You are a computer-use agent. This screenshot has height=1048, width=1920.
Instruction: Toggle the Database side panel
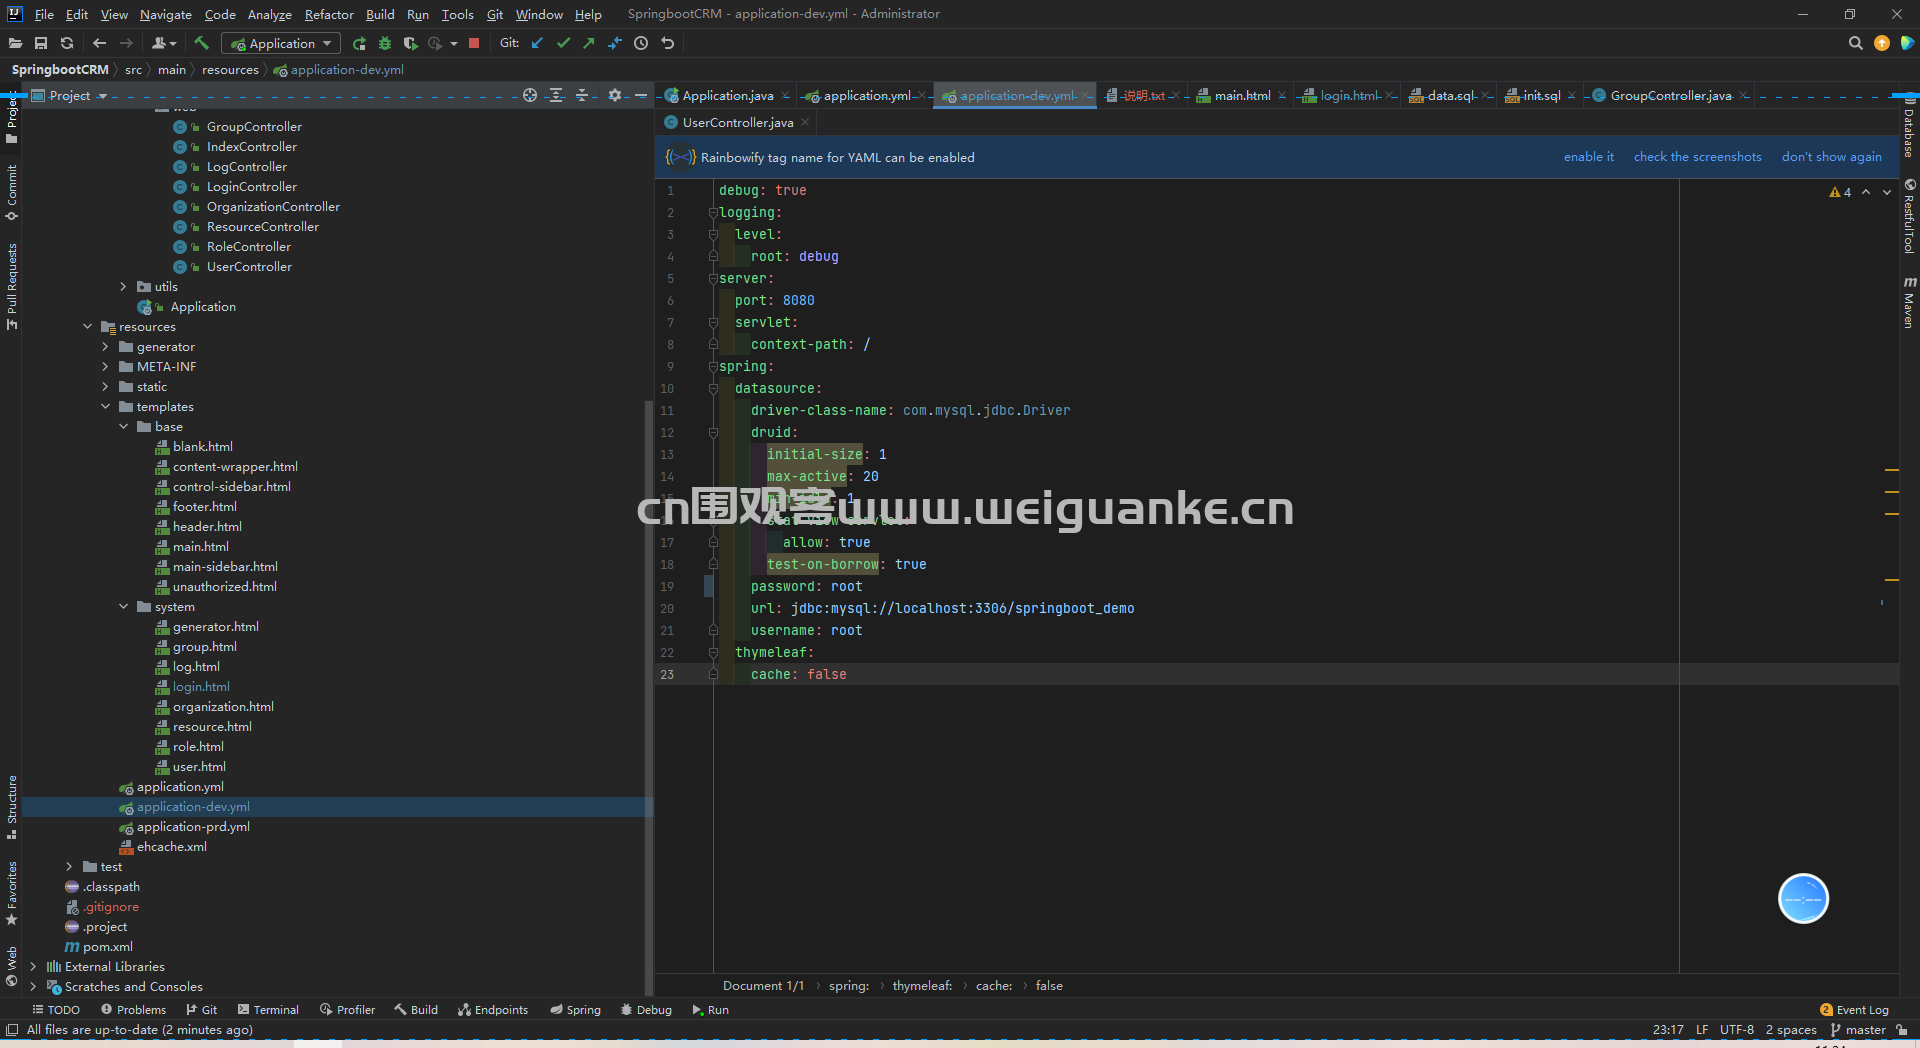pos(1909,128)
